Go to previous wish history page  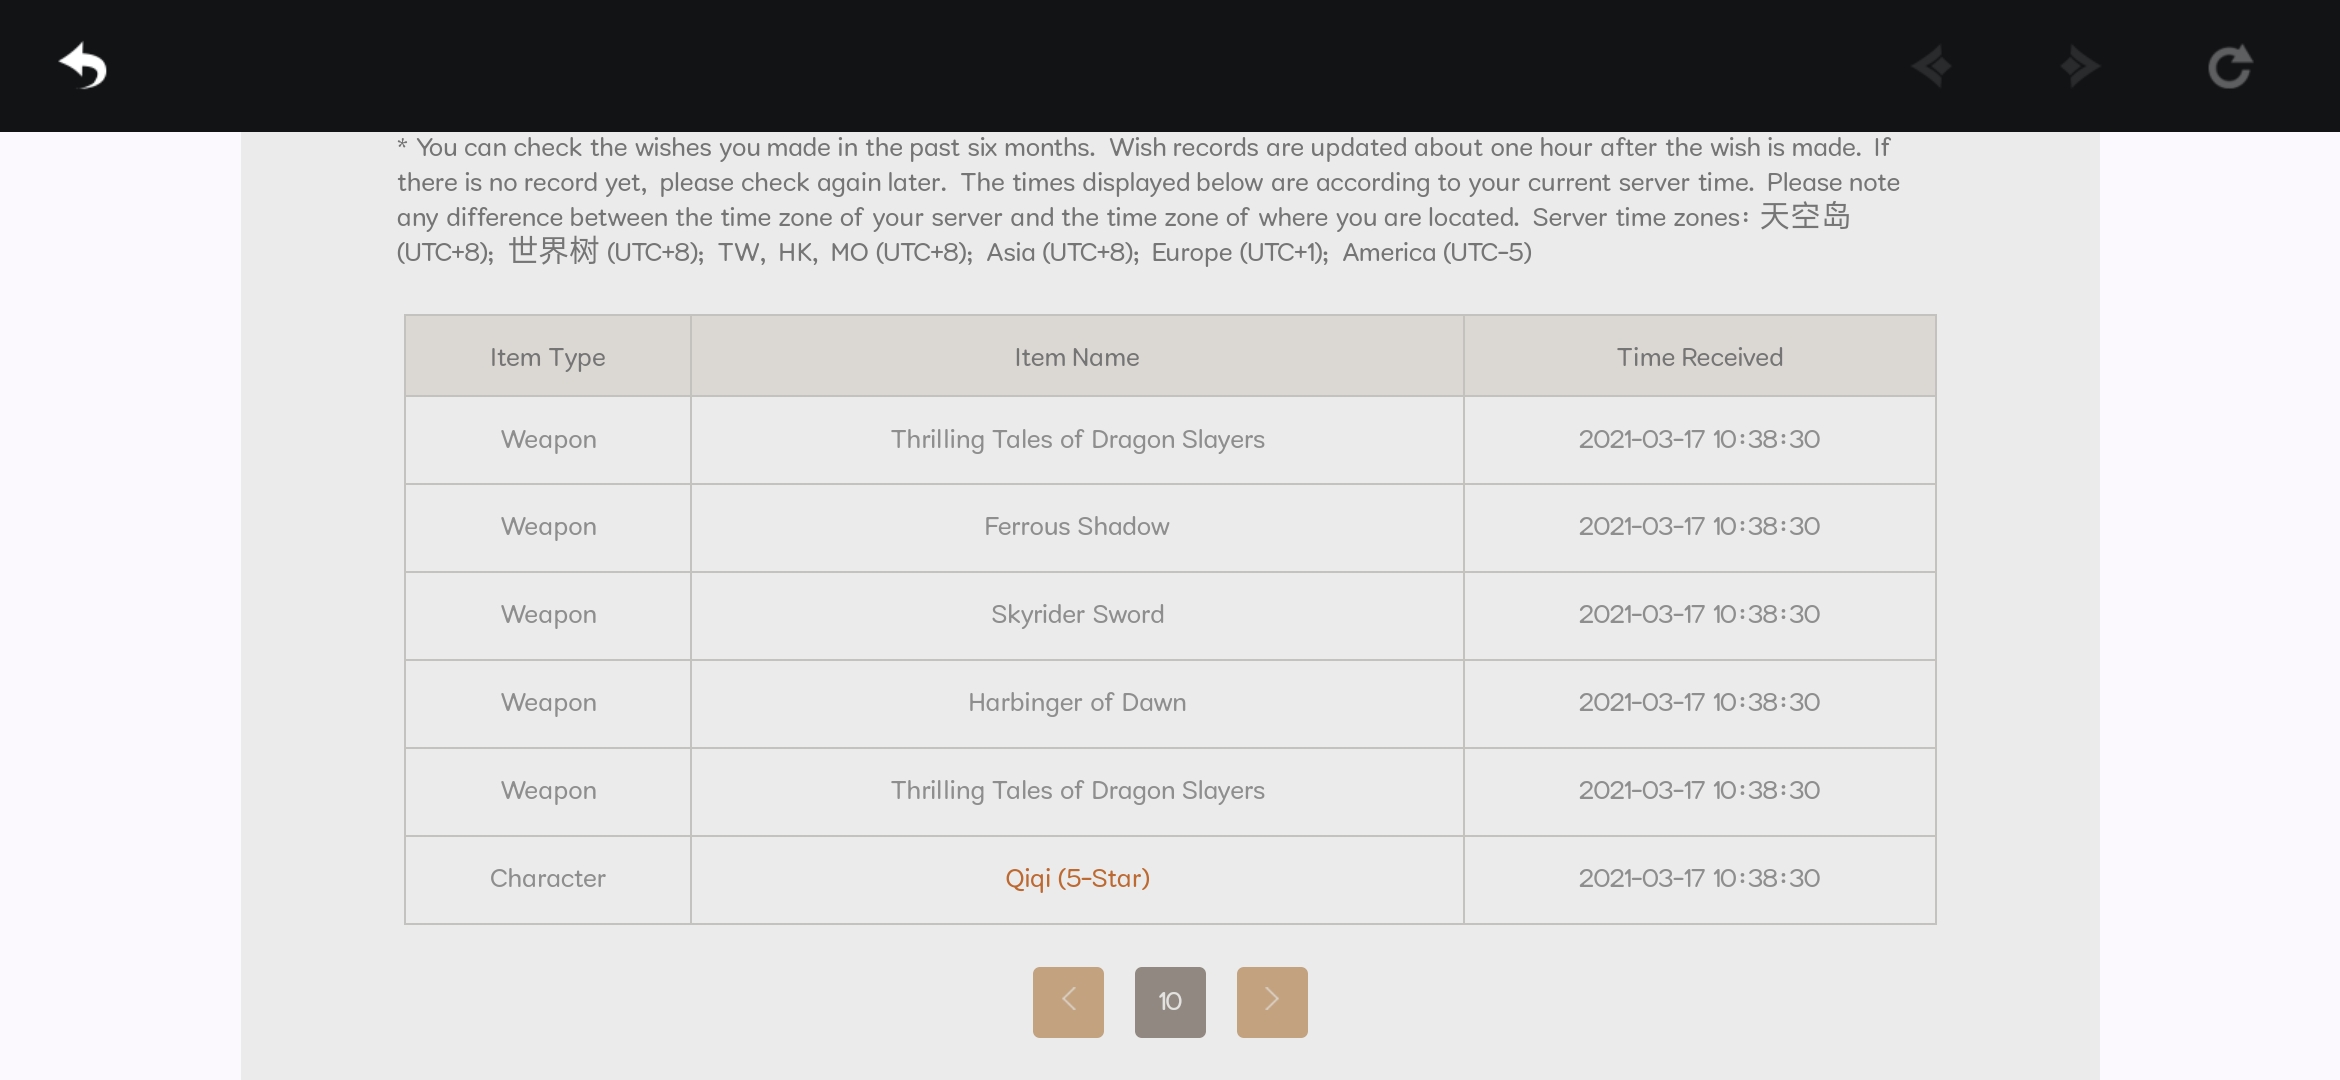coord(1068,1001)
